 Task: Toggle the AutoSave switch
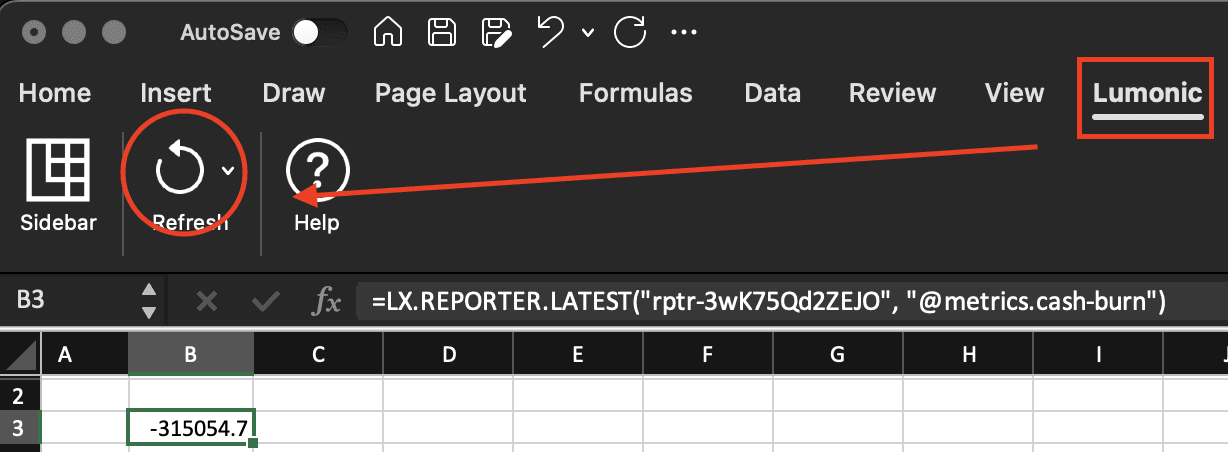click(320, 32)
